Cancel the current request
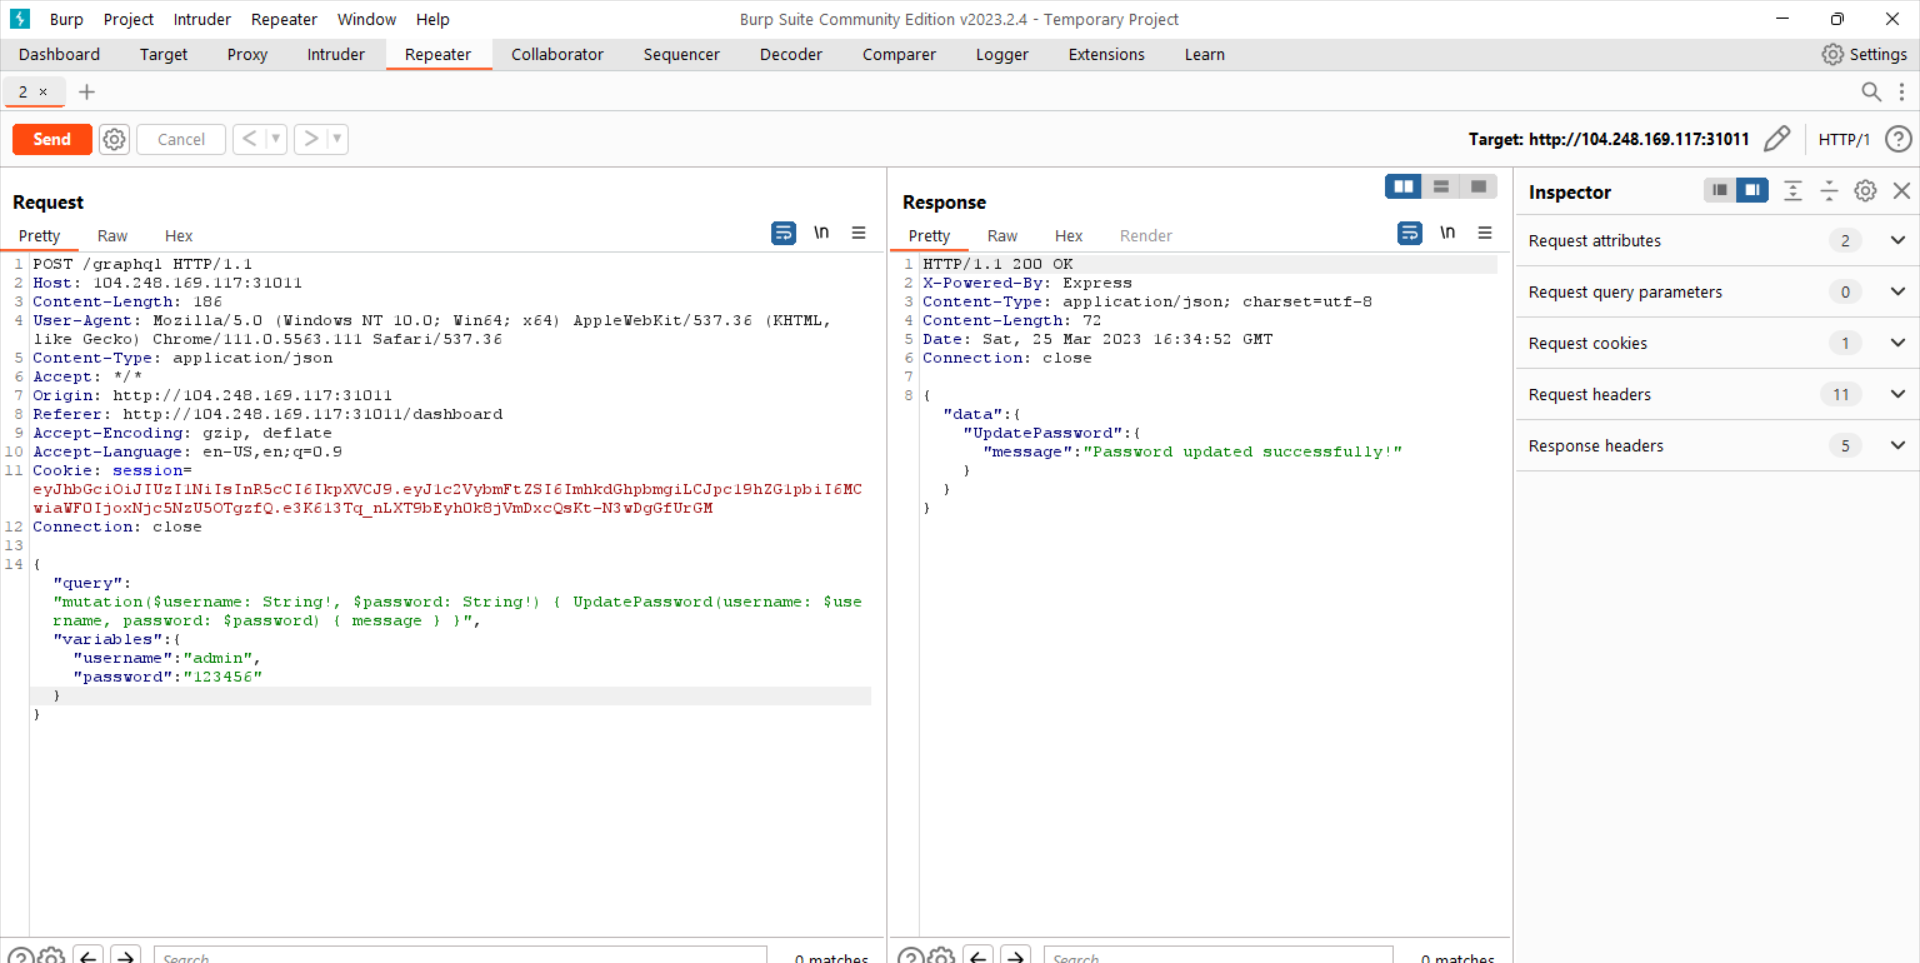Screen dimensions: 1920x963 [x=180, y=139]
